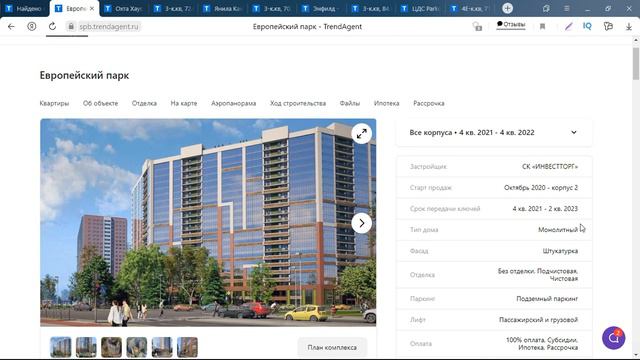
Task: Click the tab manager icon in the title bar
Action: 546,8
